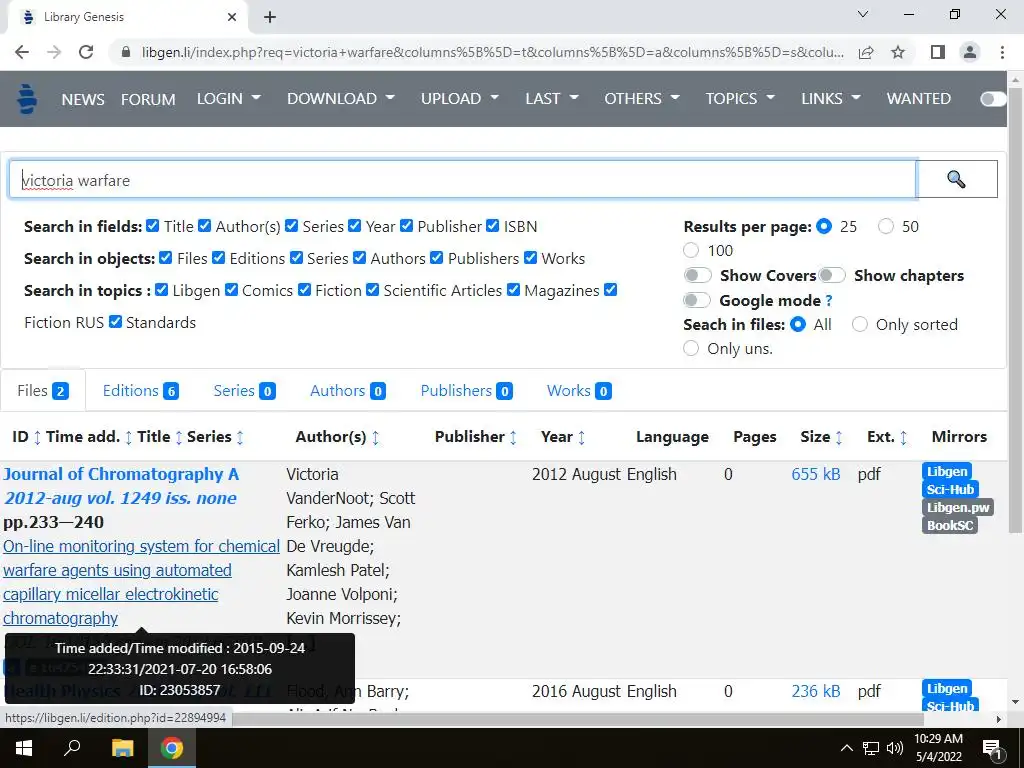Uncheck the Comics topic checkbox
Viewport: 1024px width, 768px height.
231,290
